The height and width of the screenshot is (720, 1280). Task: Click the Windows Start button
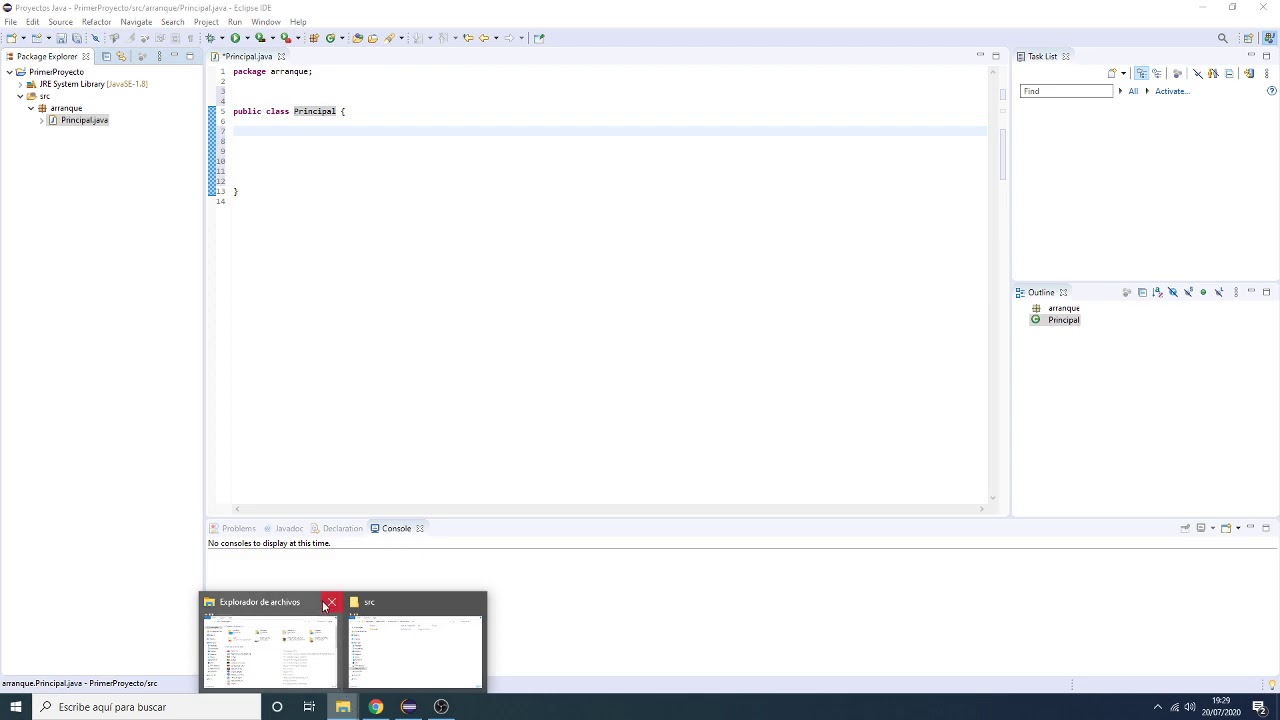15,707
